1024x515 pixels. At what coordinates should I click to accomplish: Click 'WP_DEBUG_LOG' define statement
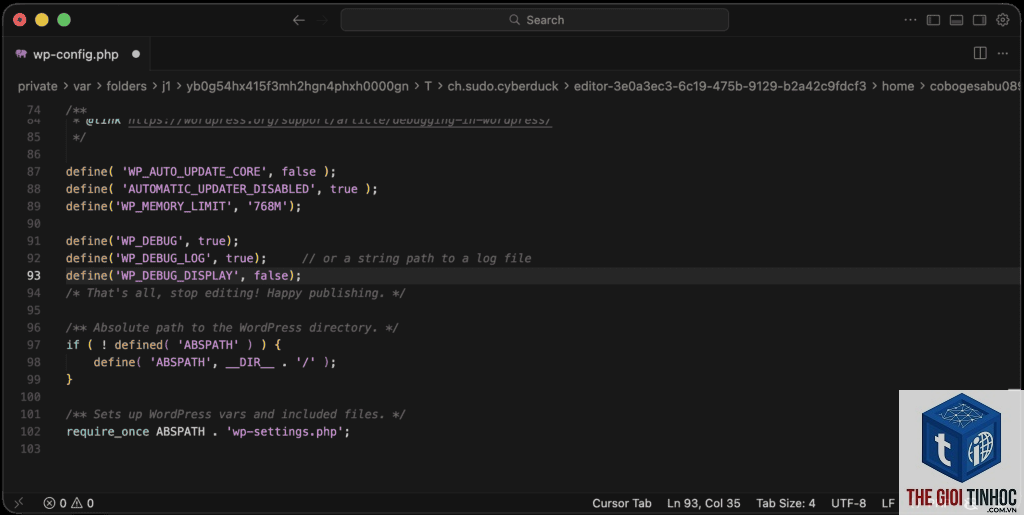(166, 258)
